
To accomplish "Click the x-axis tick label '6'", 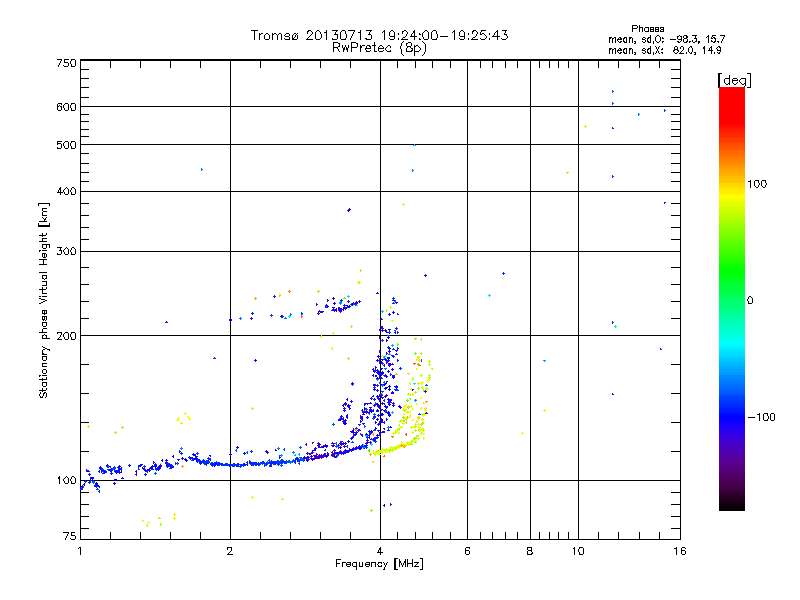I will click(x=467, y=551).
